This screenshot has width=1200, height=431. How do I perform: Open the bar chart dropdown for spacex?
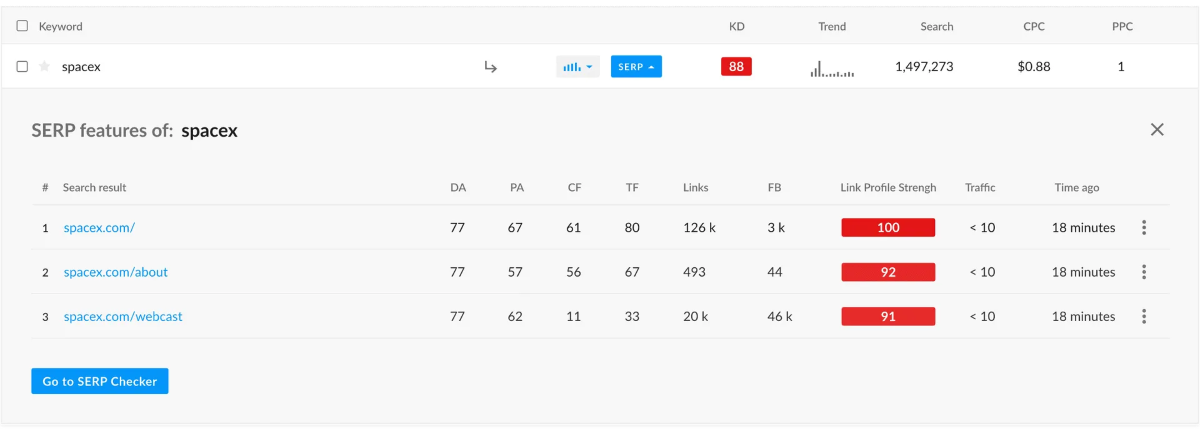coord(578,67)
